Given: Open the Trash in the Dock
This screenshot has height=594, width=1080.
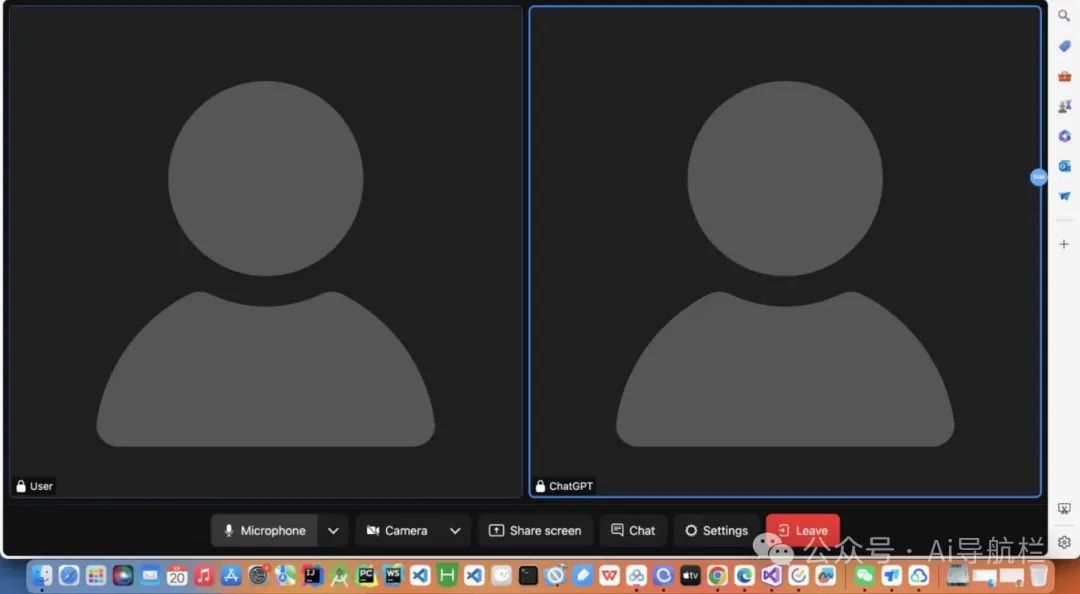Looking at the screenshot, I should [1039, 575].
